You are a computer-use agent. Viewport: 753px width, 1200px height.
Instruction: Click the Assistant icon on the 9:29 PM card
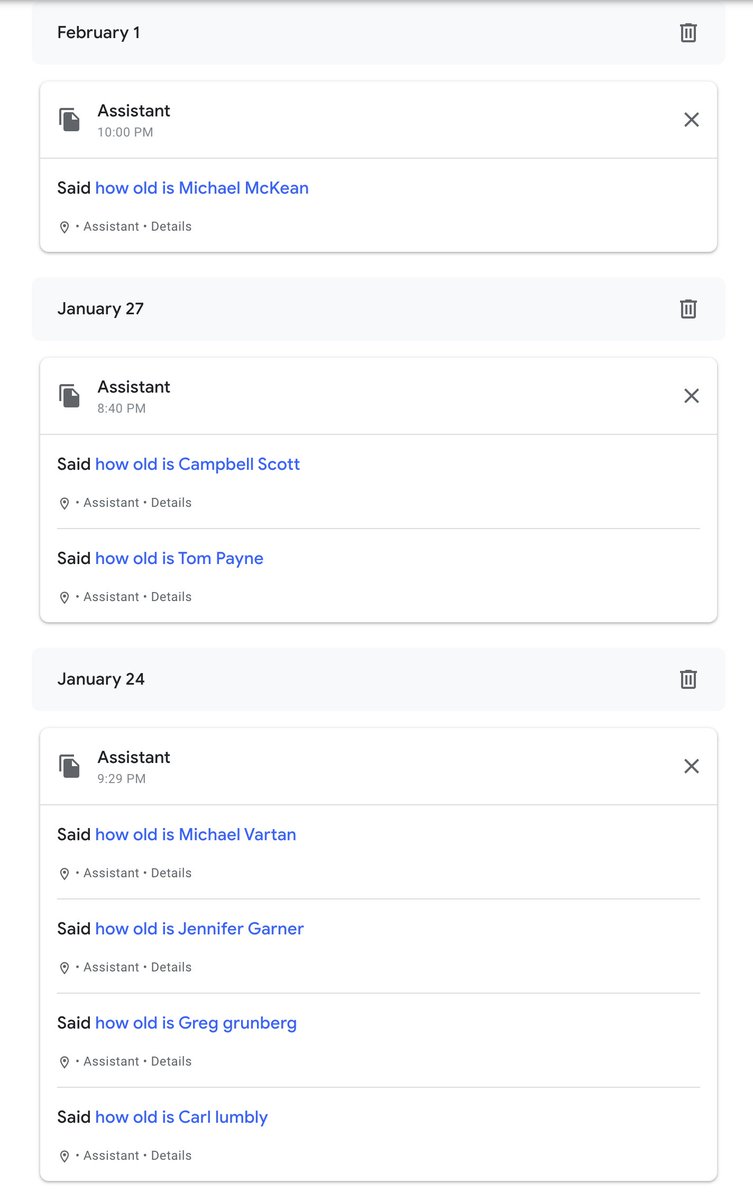(x=69, y=766)
